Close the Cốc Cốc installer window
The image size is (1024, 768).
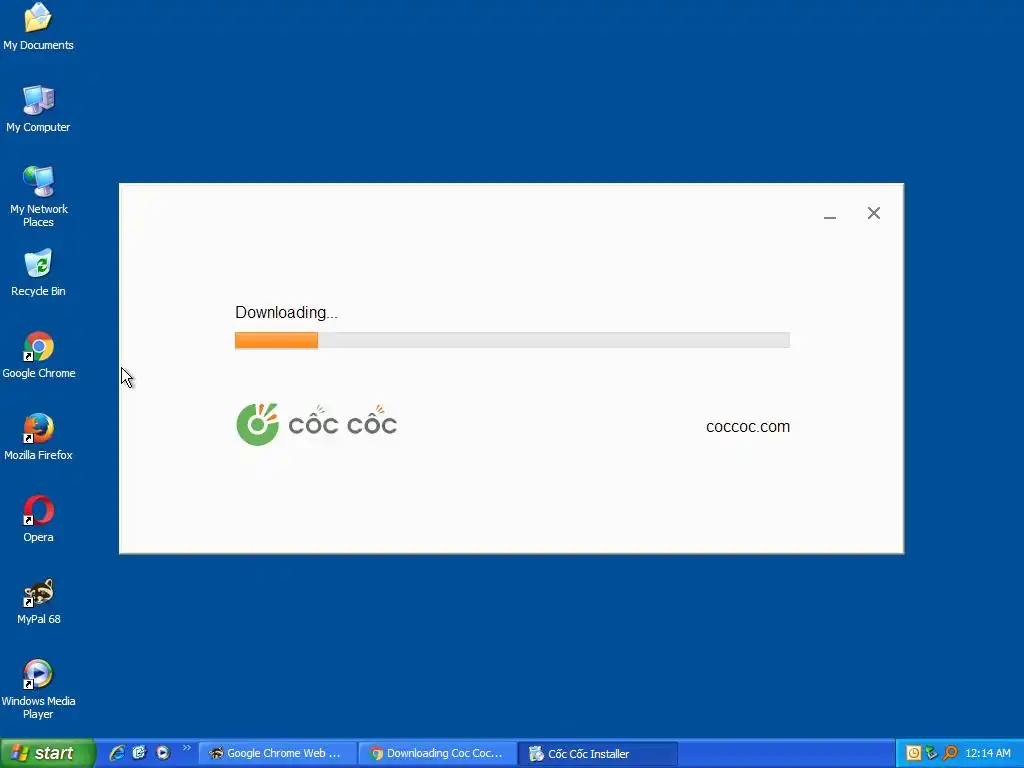[874, 213]
